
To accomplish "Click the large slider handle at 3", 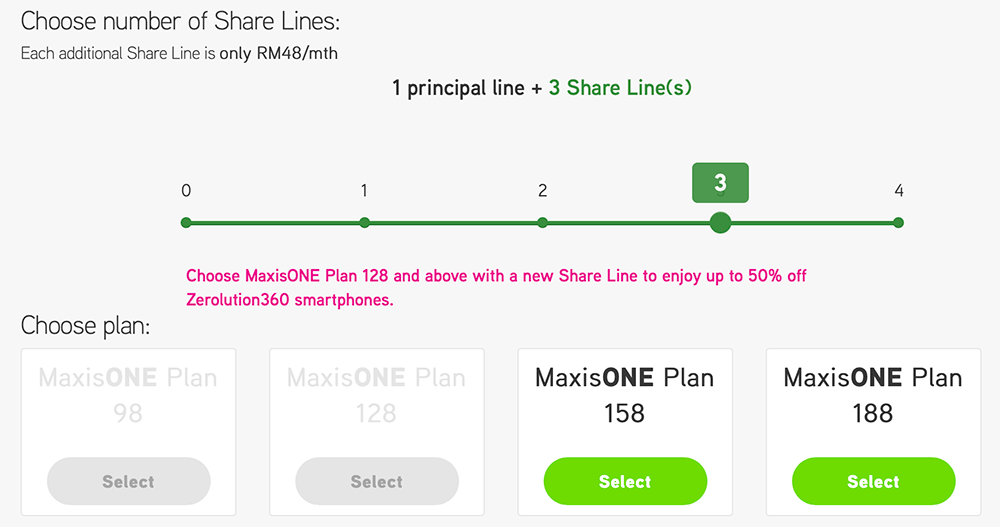I will point(720,222).
